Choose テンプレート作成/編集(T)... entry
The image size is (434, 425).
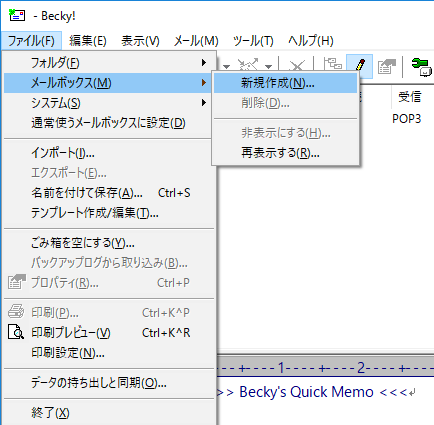[108, 213]
